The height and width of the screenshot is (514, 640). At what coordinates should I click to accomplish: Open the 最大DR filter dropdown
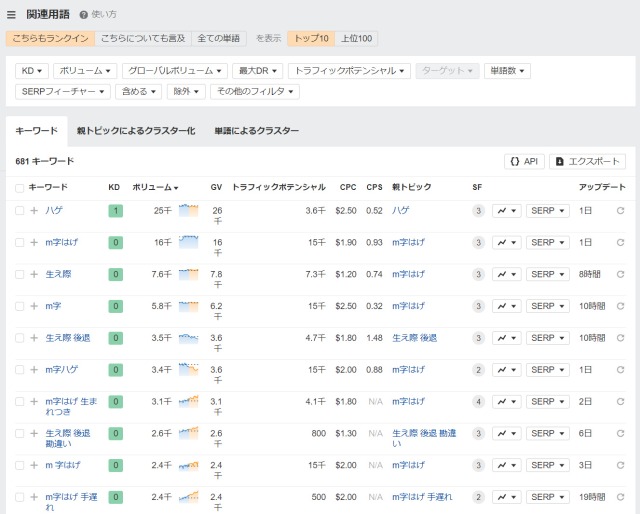(258, 71)
